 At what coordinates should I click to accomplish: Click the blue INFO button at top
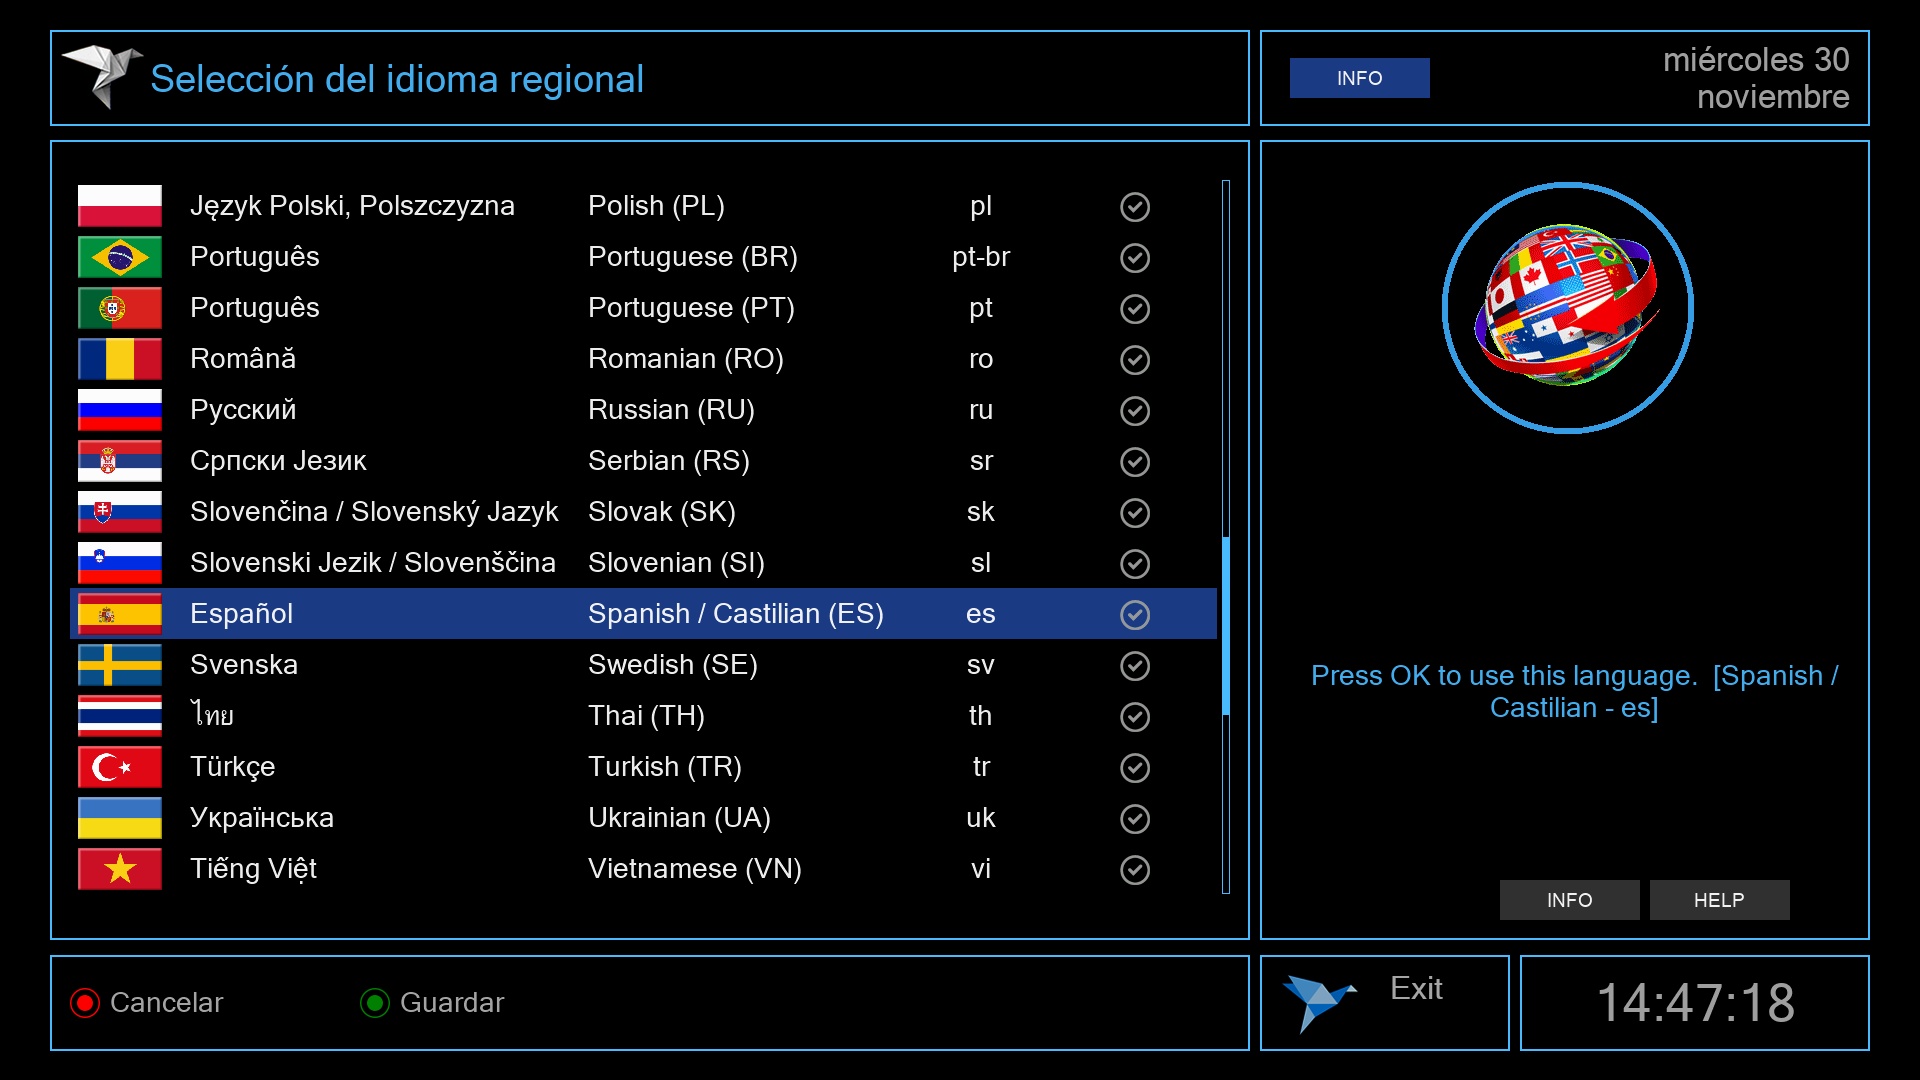pos(1359,78)
